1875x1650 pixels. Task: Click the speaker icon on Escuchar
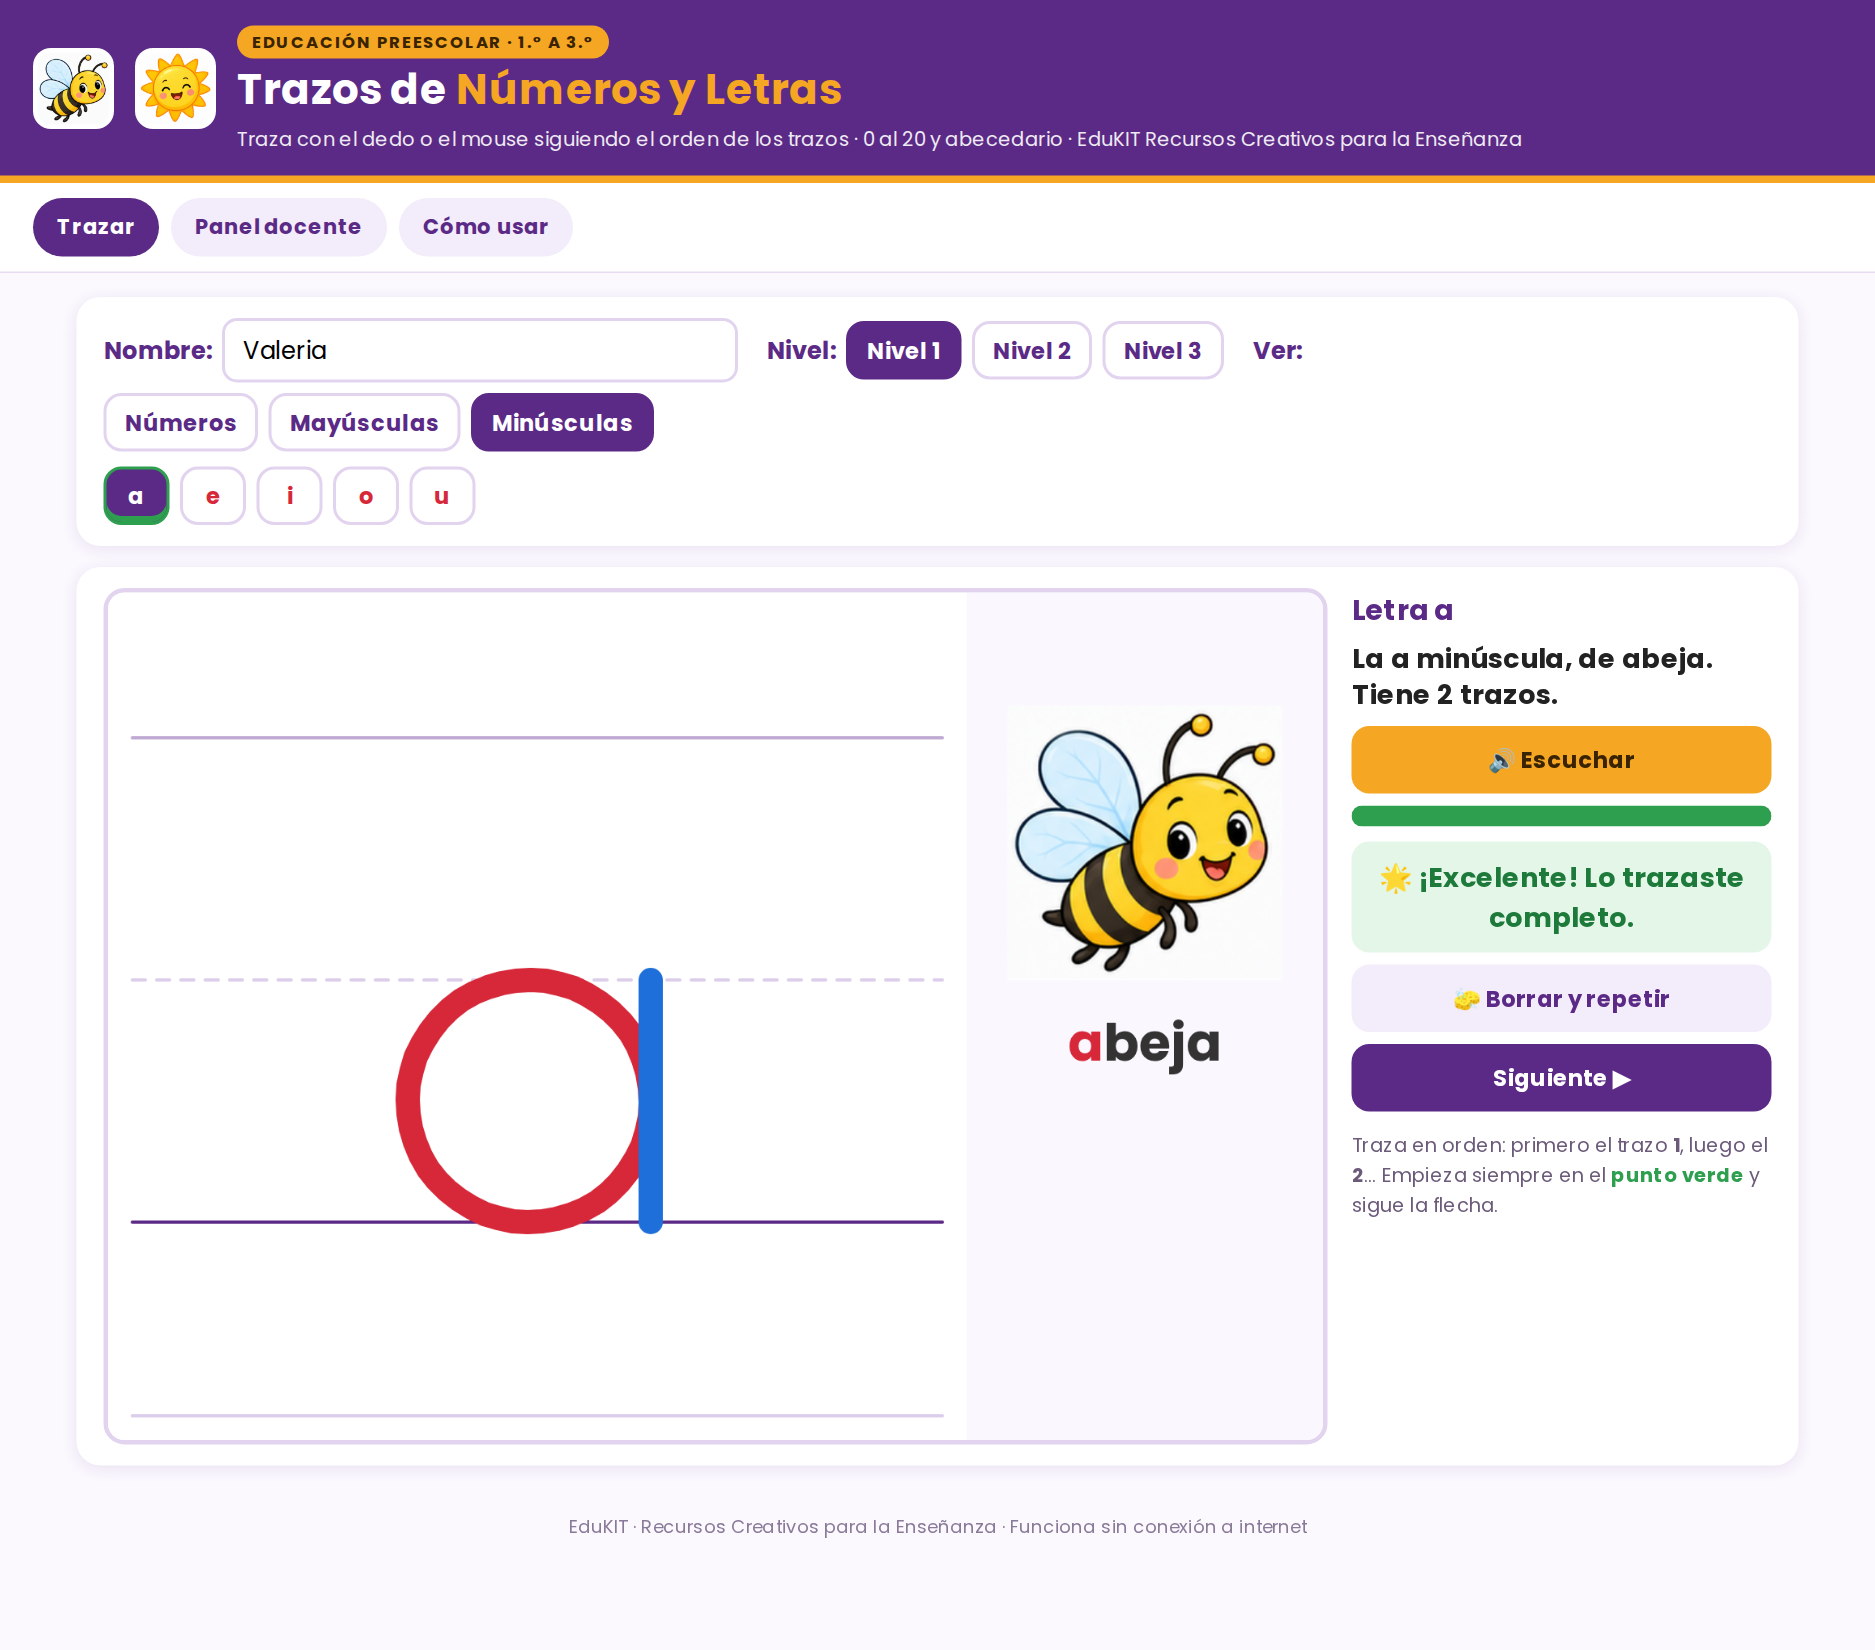pyautogui.click(x=1501, y=760)
